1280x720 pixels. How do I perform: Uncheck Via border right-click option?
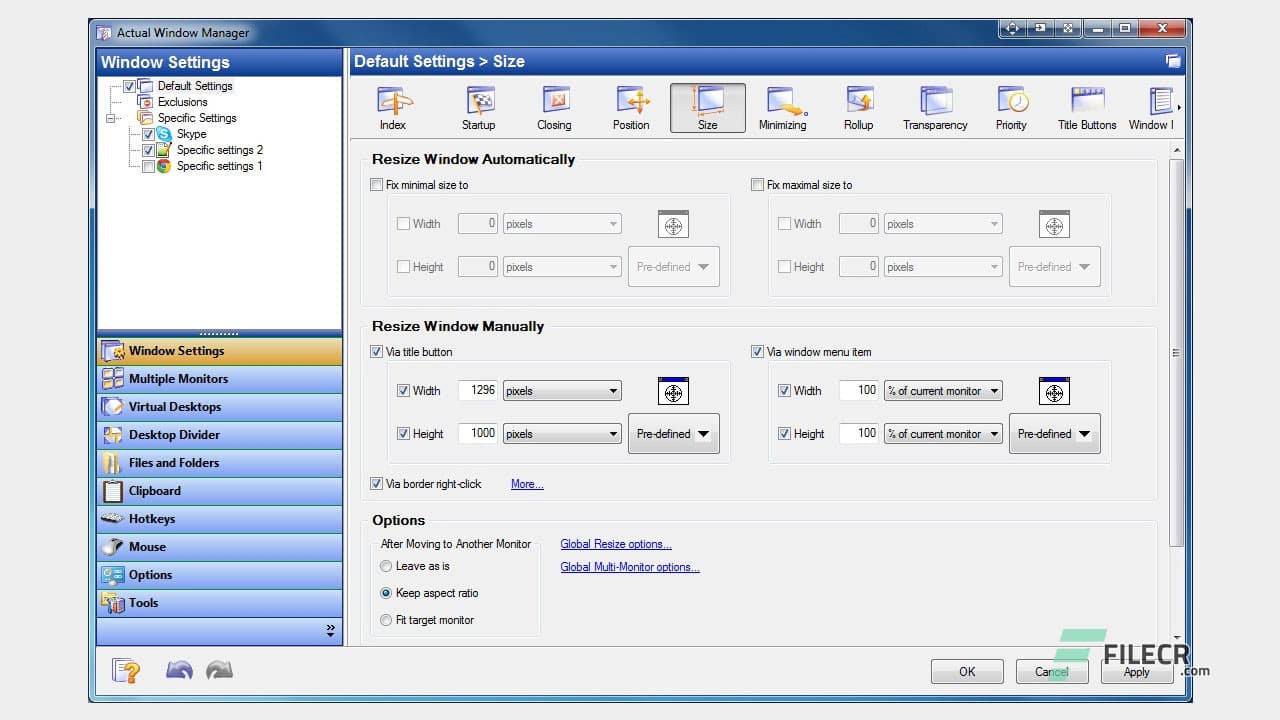377,483
